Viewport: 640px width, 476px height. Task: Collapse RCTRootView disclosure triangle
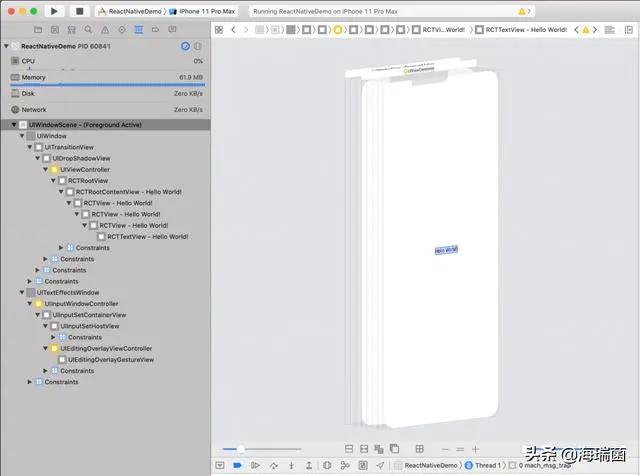click(x=53, y=180)
